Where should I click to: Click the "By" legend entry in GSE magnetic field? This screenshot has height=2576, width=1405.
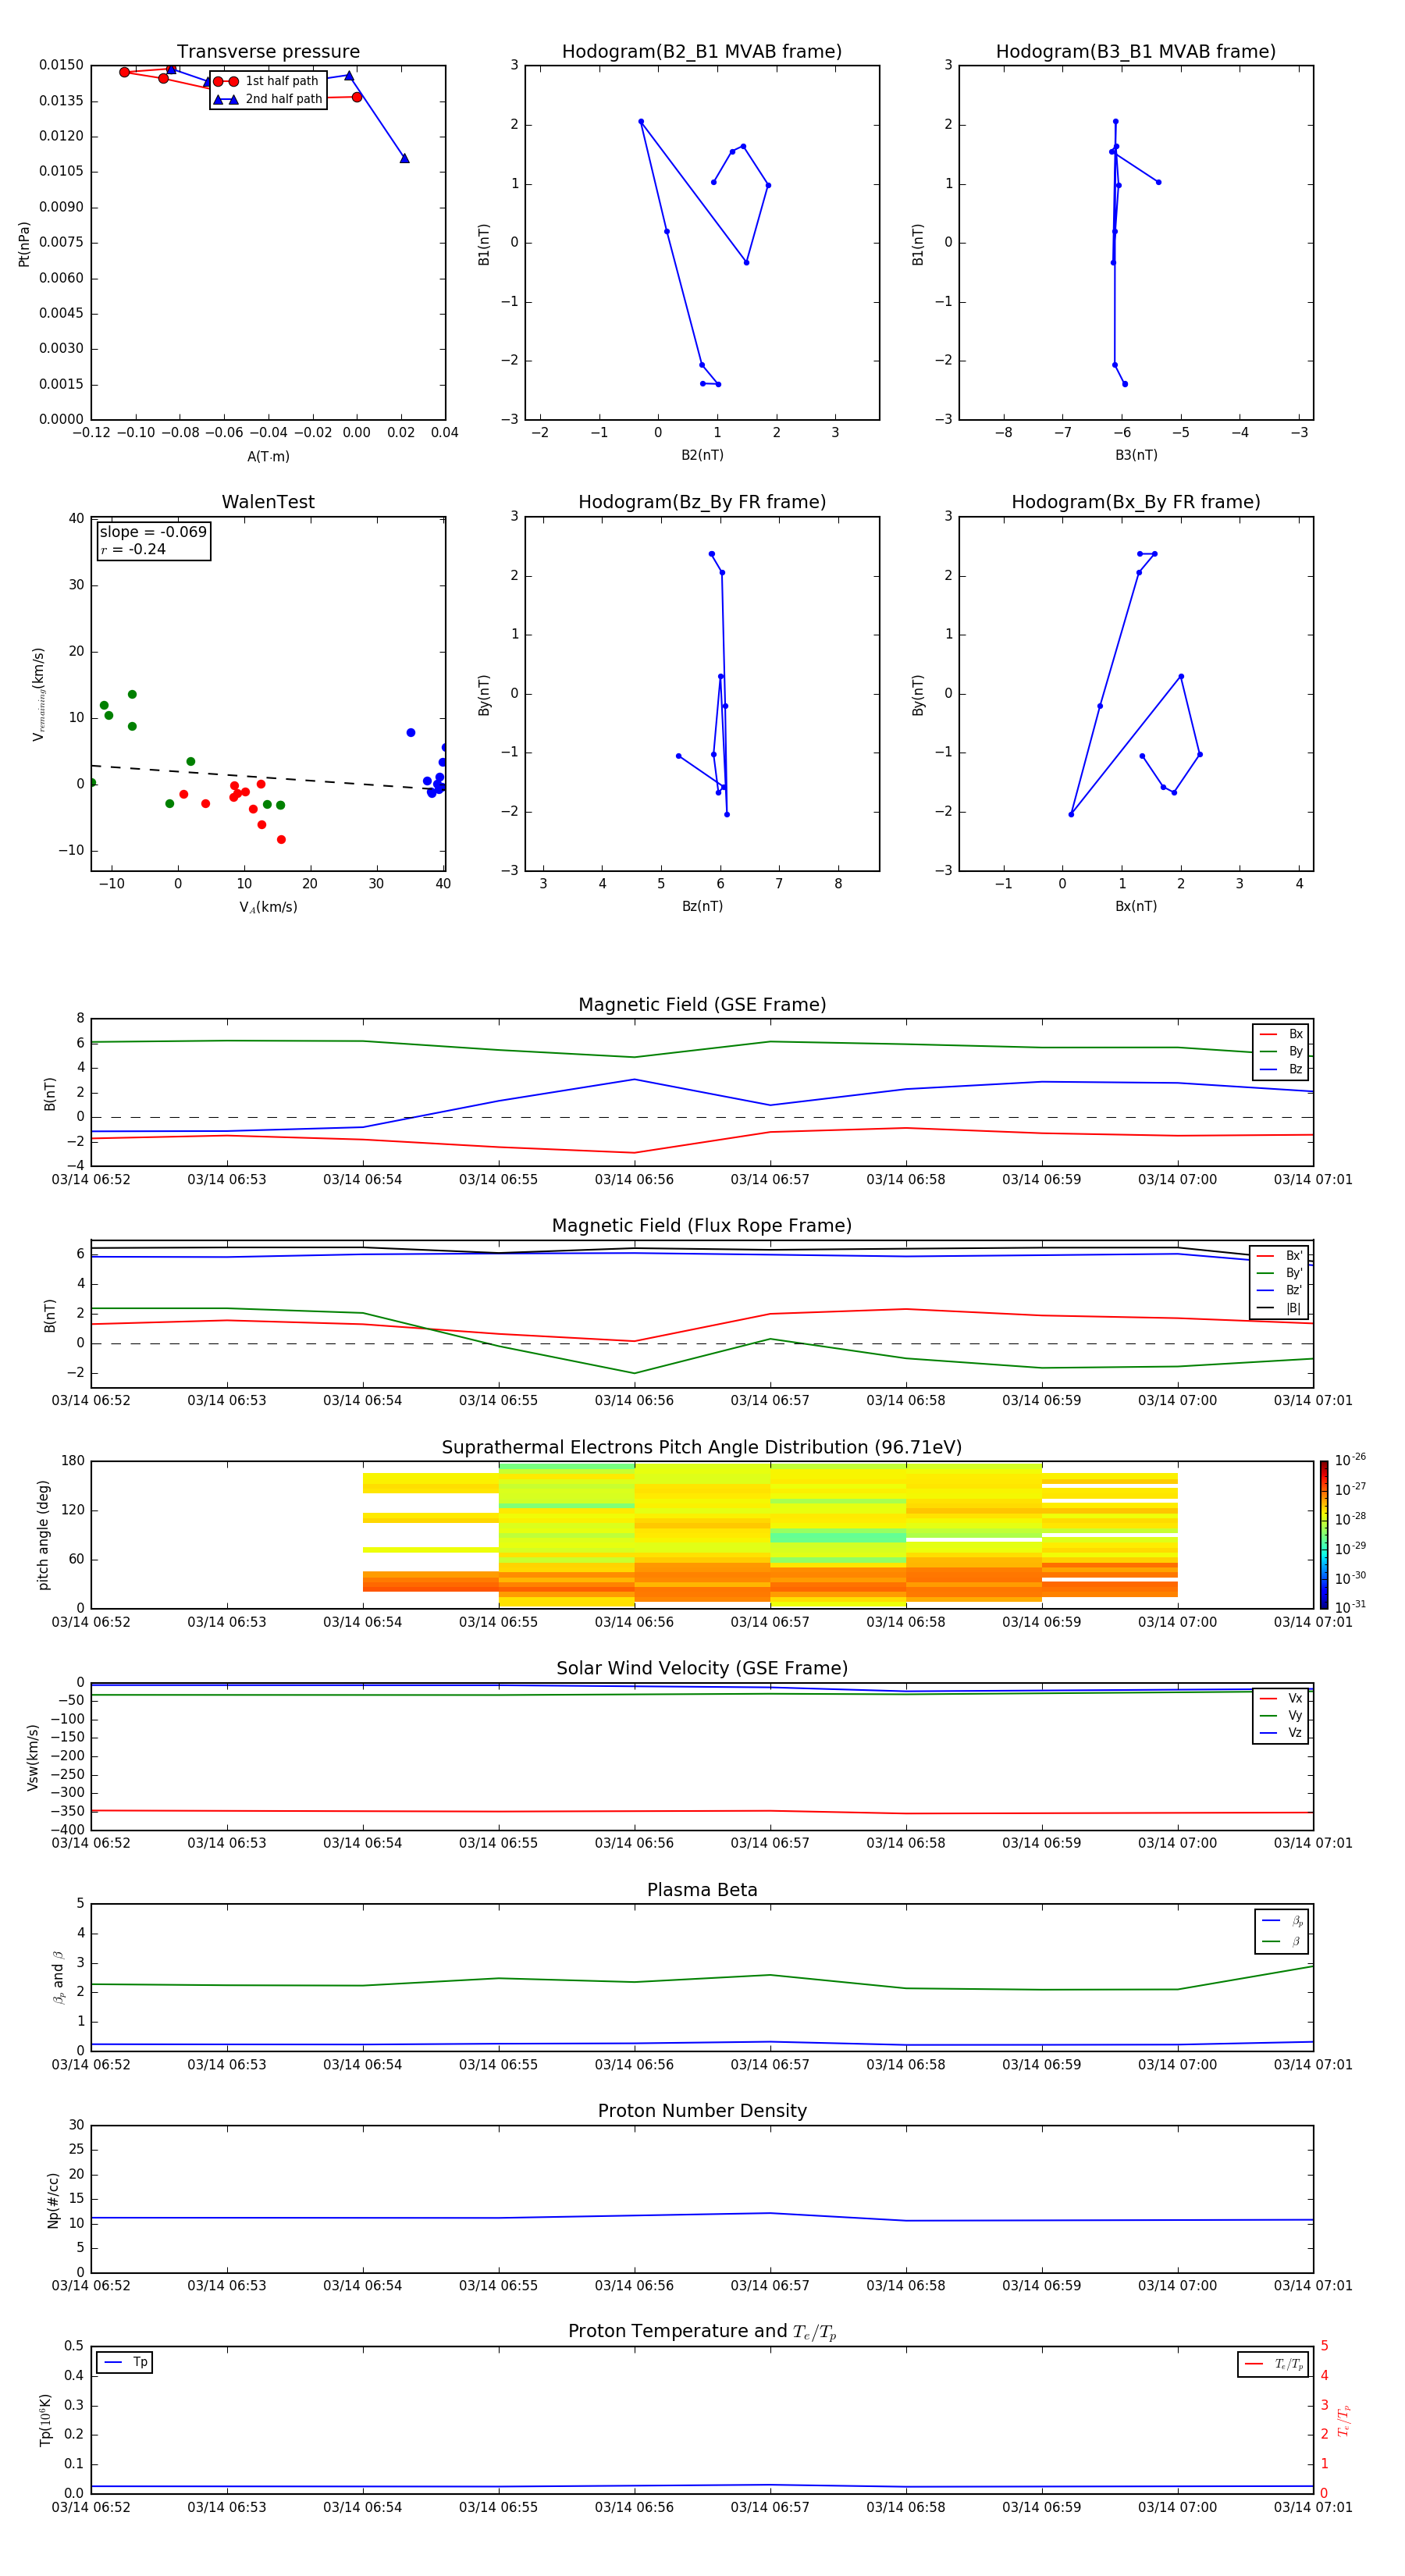pos(1281,1052)
